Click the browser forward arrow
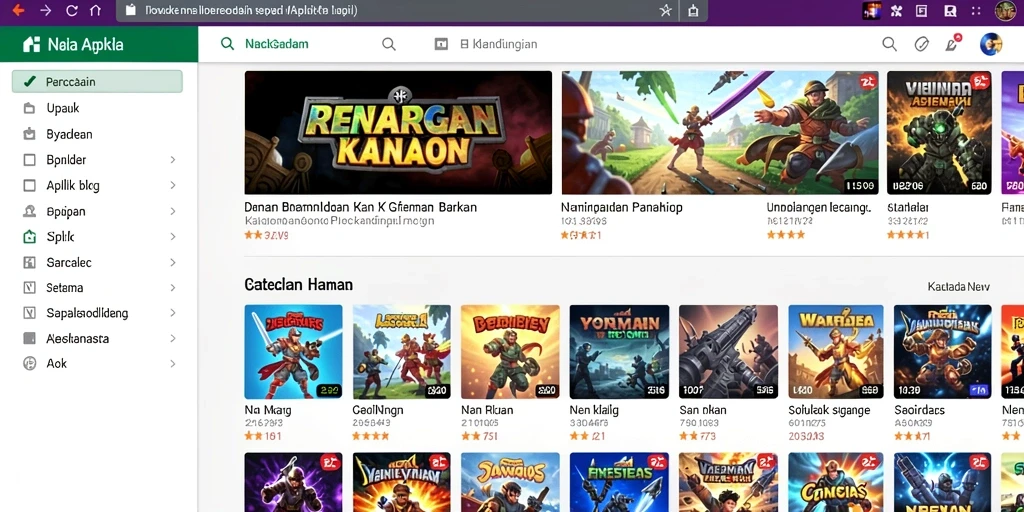The image size is (1024, 512). pyautogui.click(x=45, y=10)
